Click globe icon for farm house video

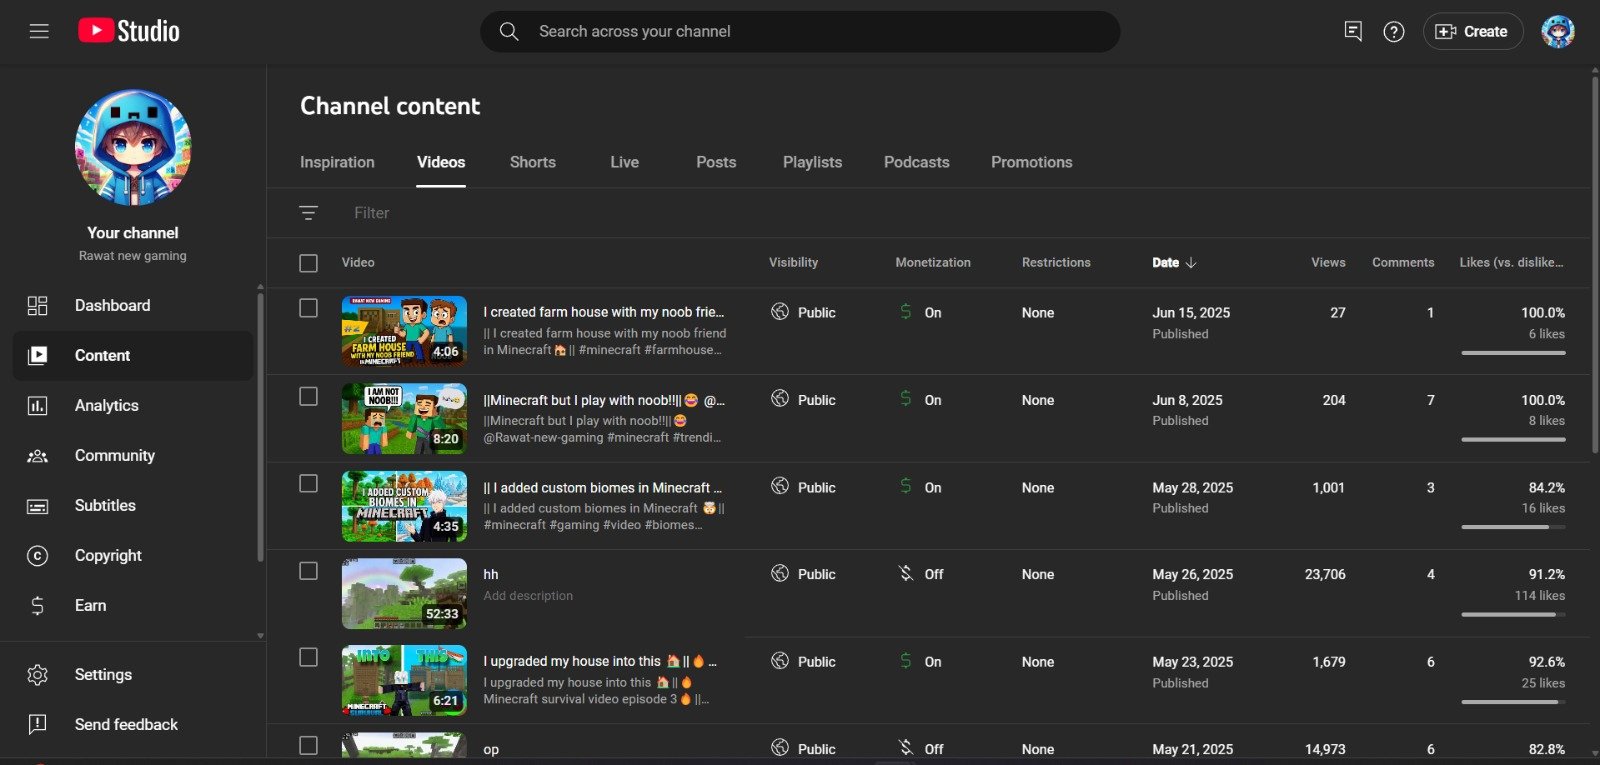[x=780, y=312]
